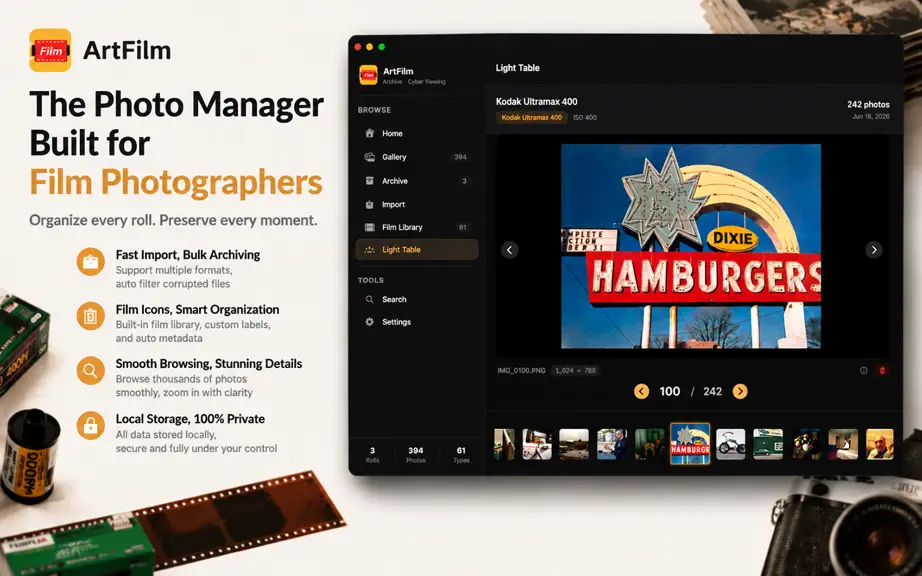The height and width of the screenshot is (576, 922).
Task: Click the Kodak Ultramax 400 roll title
Action: point(536,101)
